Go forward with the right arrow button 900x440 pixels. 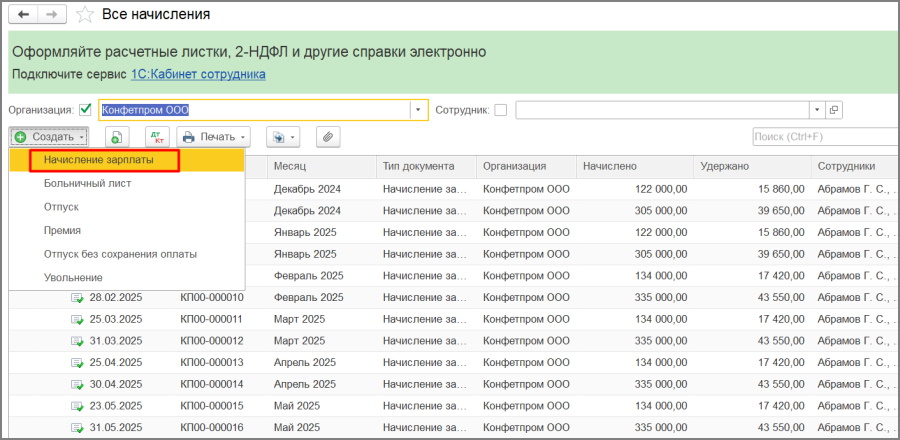[x=52, y=14]
